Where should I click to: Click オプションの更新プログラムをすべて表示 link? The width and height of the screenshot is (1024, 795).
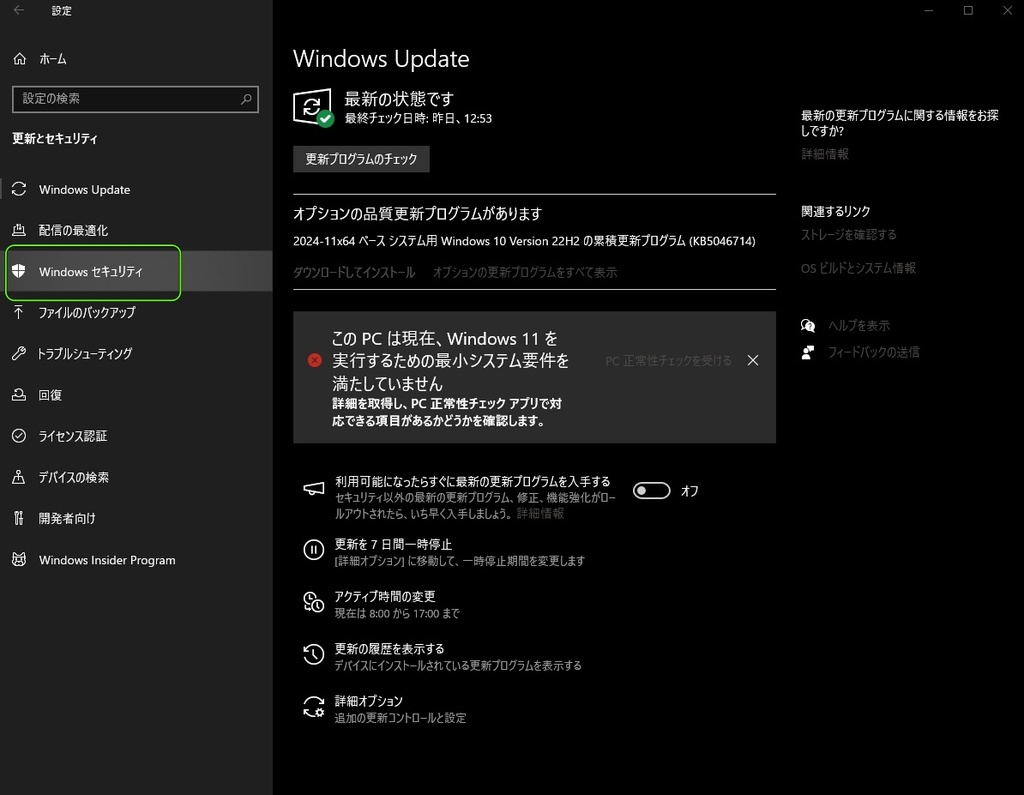tap(525, 272)
